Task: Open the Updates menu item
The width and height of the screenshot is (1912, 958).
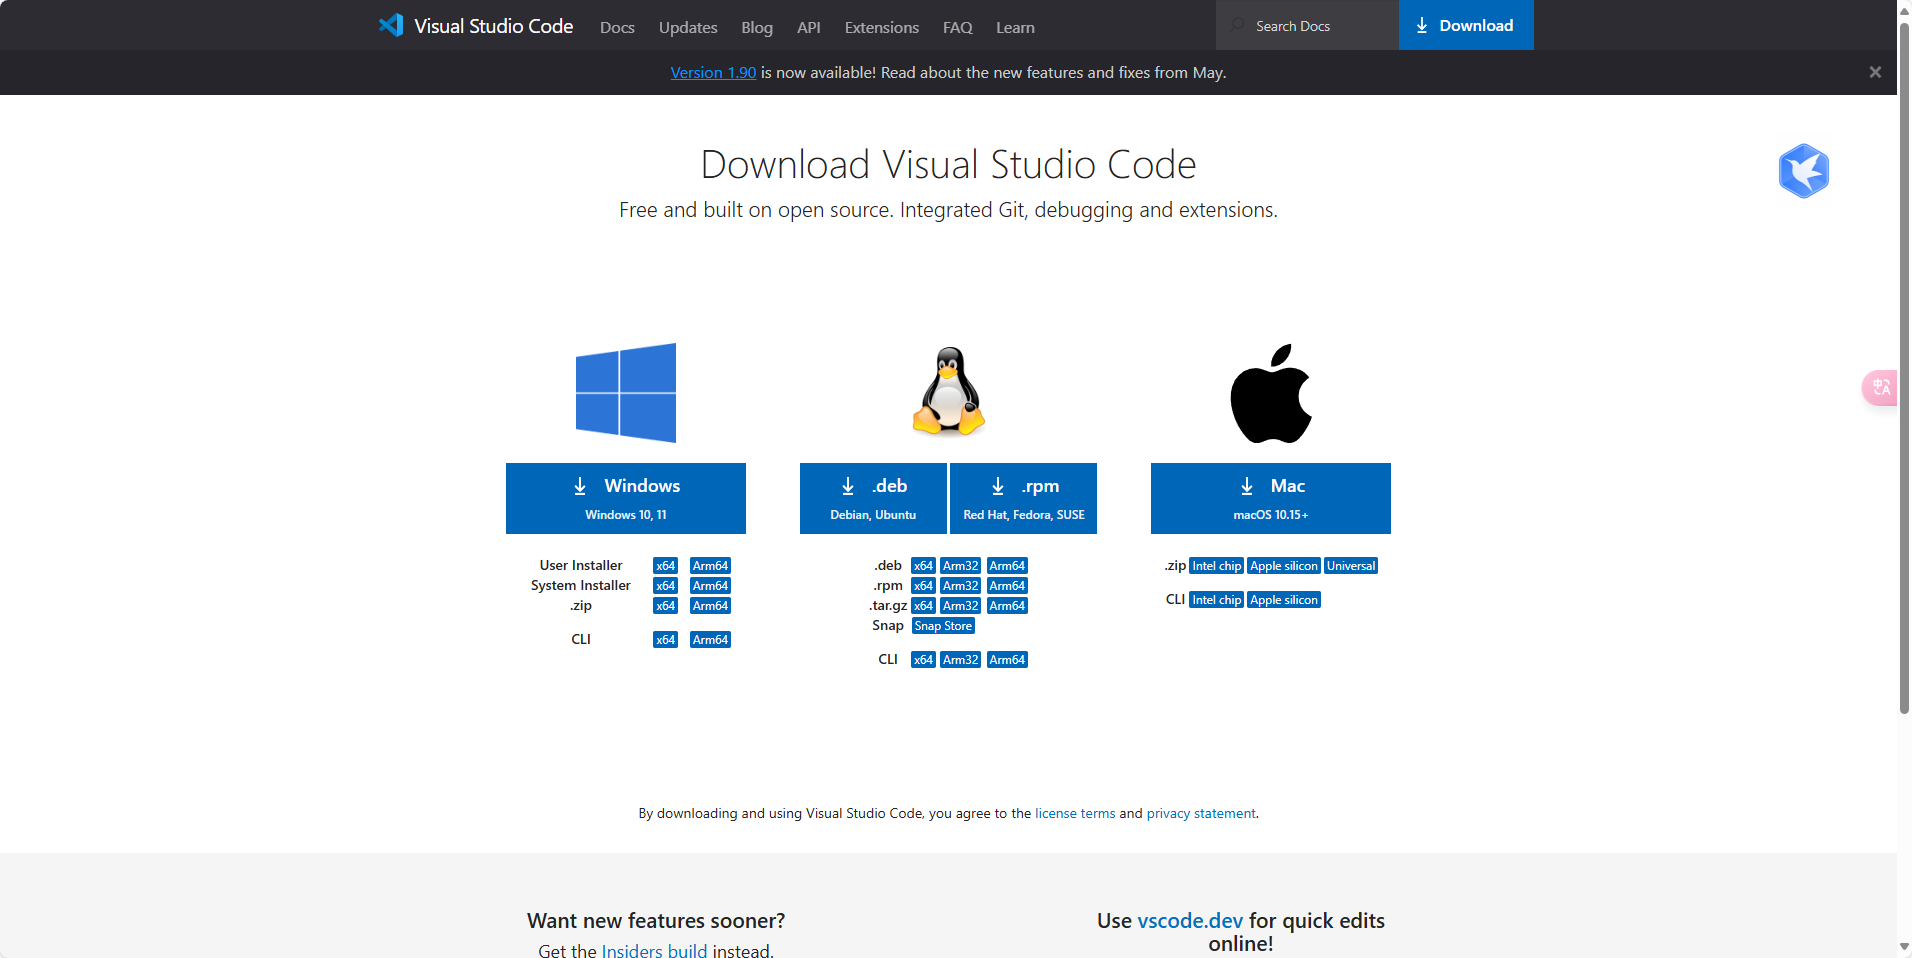Action: (688, 27)
